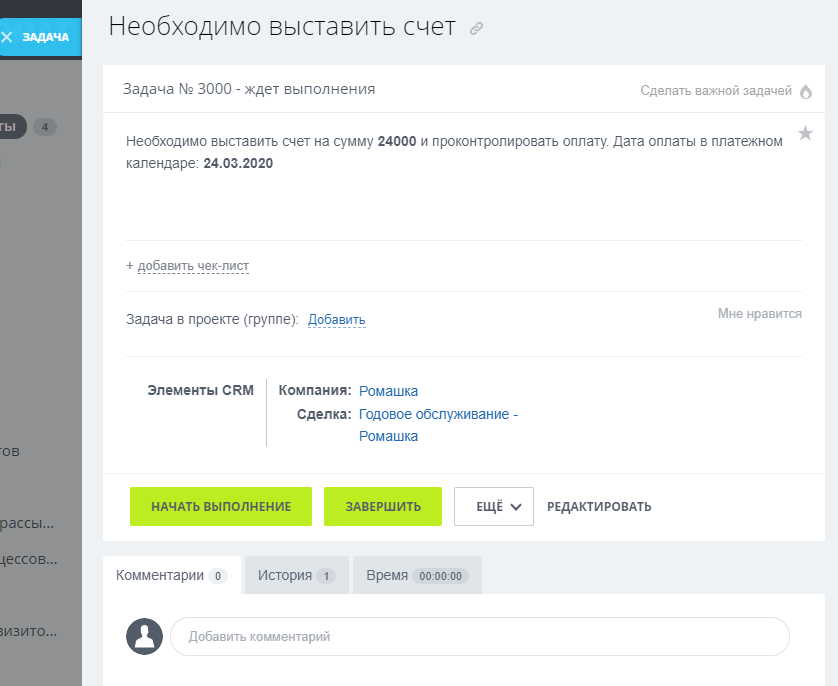Image resolution: width=838 pixels, height=686 pixels.
Task: Toggle "Сделать важной задачей" label
Action: (x=716, y=91)
